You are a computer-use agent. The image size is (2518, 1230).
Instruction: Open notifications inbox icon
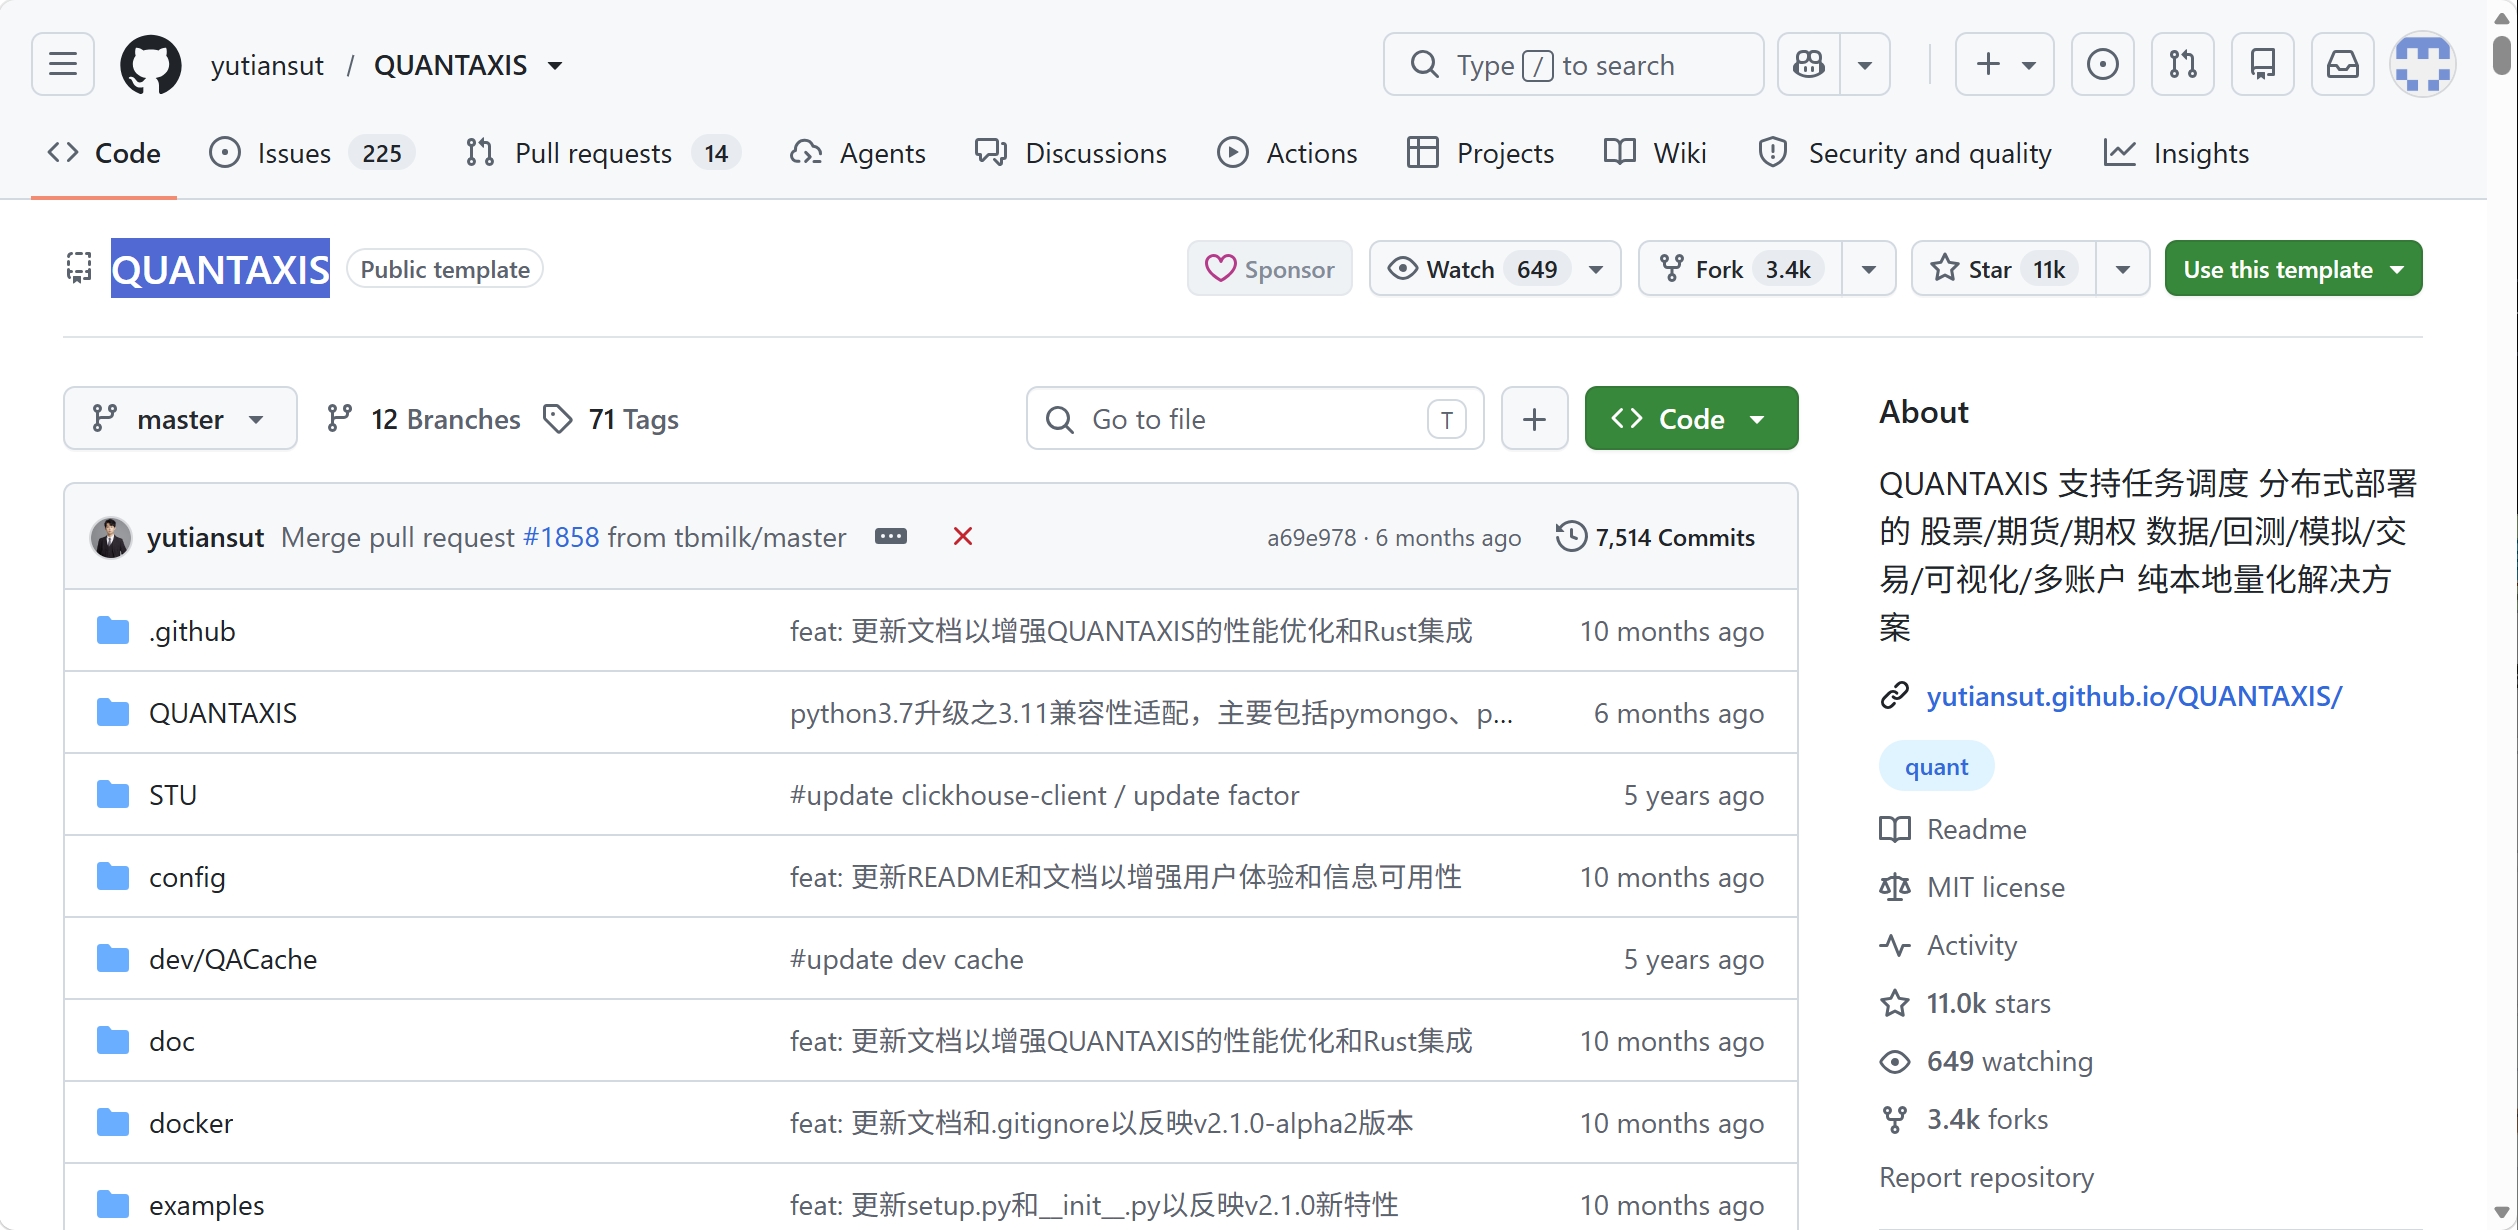click(2342, 65)
